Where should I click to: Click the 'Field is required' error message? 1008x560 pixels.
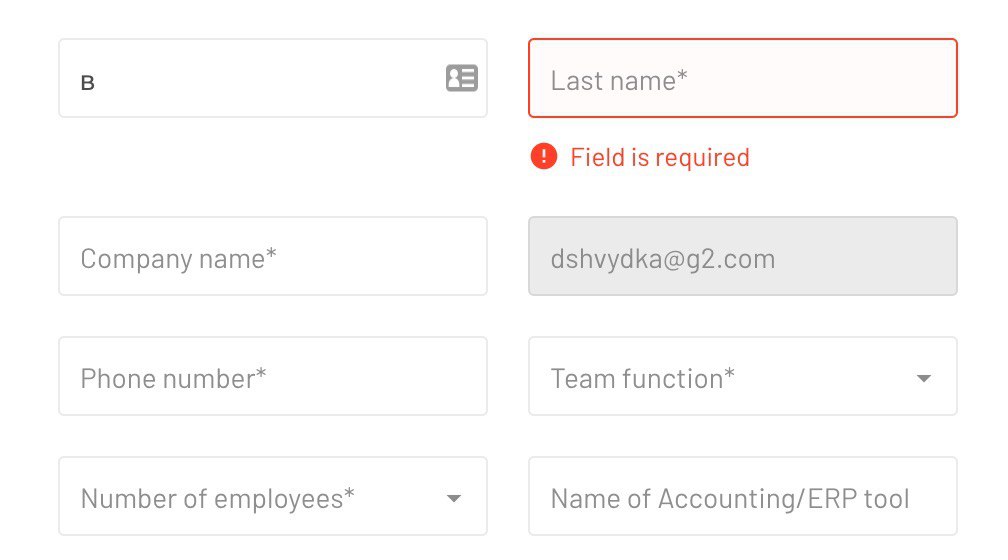pyautogui.click(x=660, y=158)
